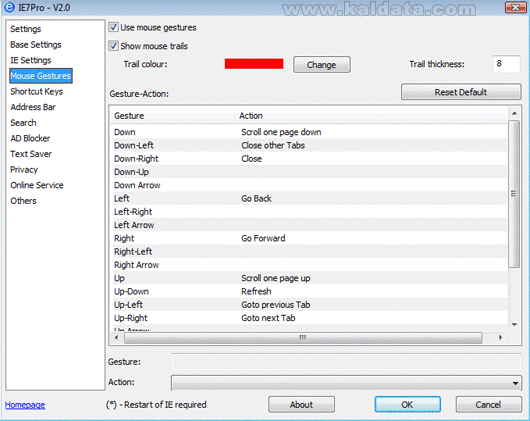Go to Shortcut Keys section
This screenshot has width=530, height=421.
[x=37, y=92]
